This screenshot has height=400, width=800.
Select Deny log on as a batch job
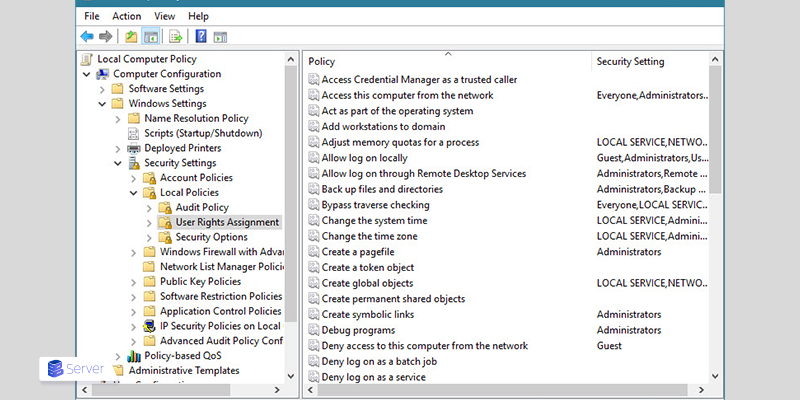pyautogui.click(x=379, y=362)
